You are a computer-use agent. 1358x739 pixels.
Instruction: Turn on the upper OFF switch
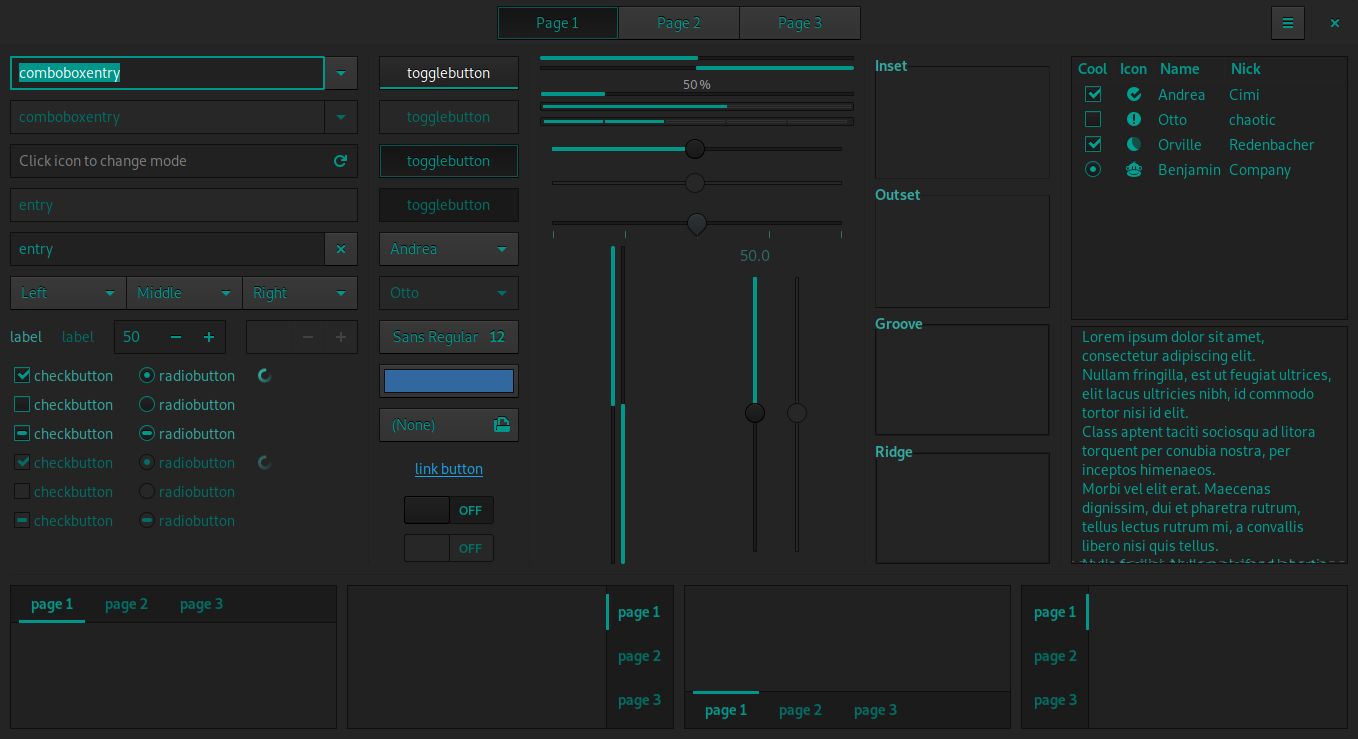coord(449,510)
